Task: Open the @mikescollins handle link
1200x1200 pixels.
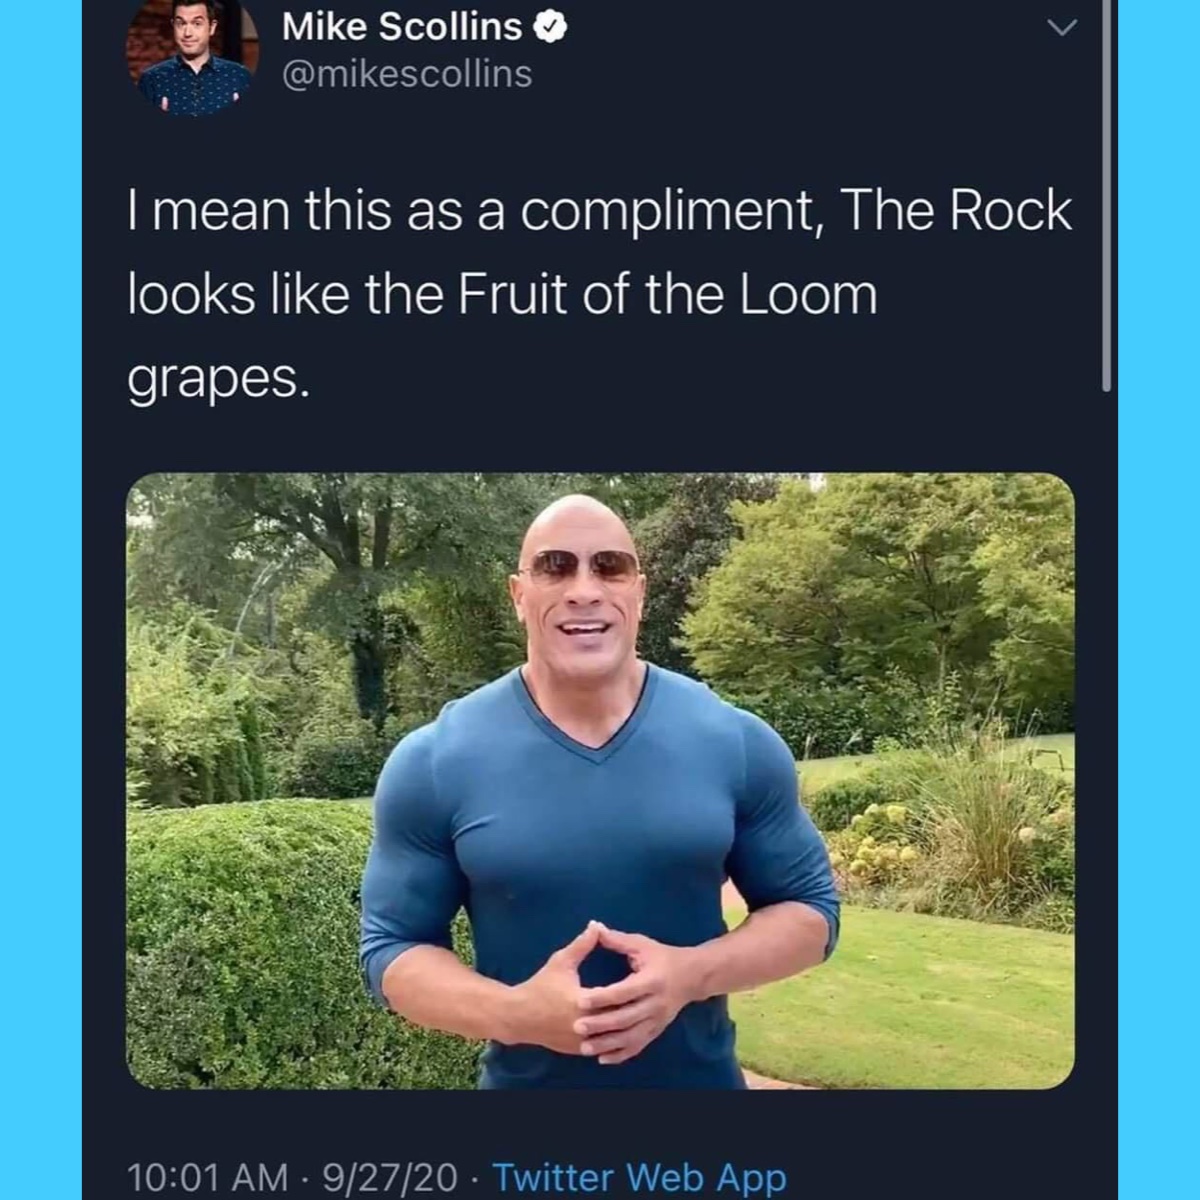Action: (x=407, y=74)
